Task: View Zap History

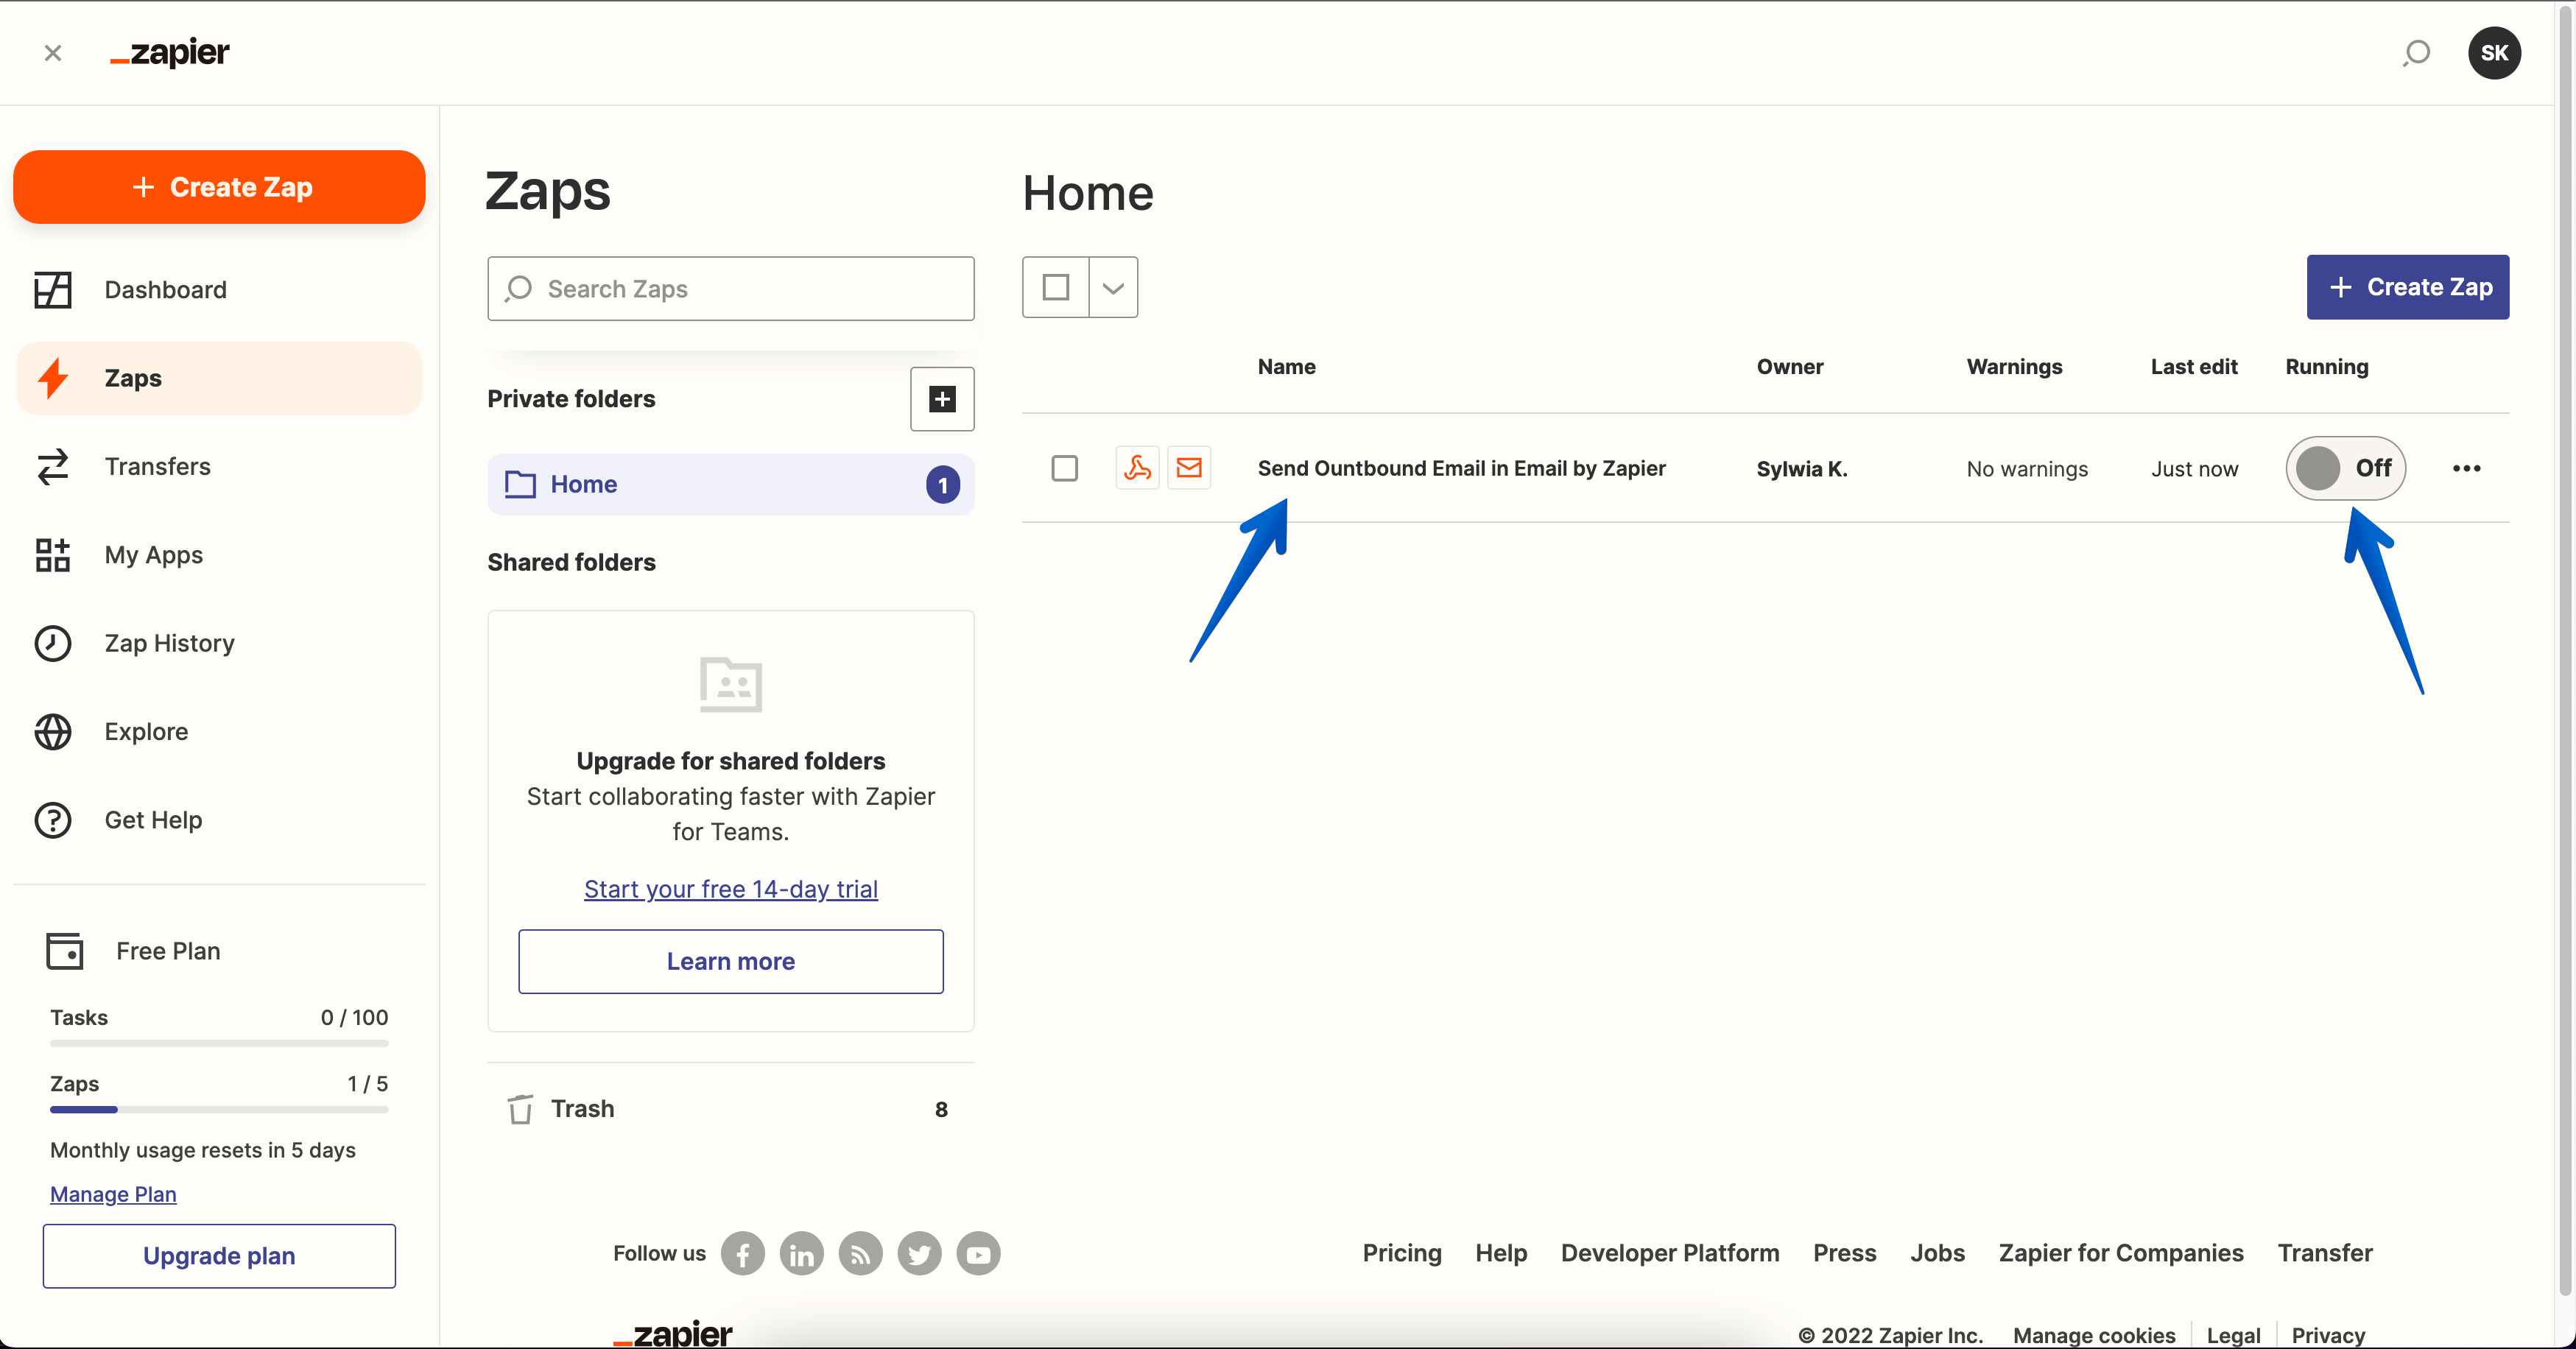Action: click(x=219, y=643)
